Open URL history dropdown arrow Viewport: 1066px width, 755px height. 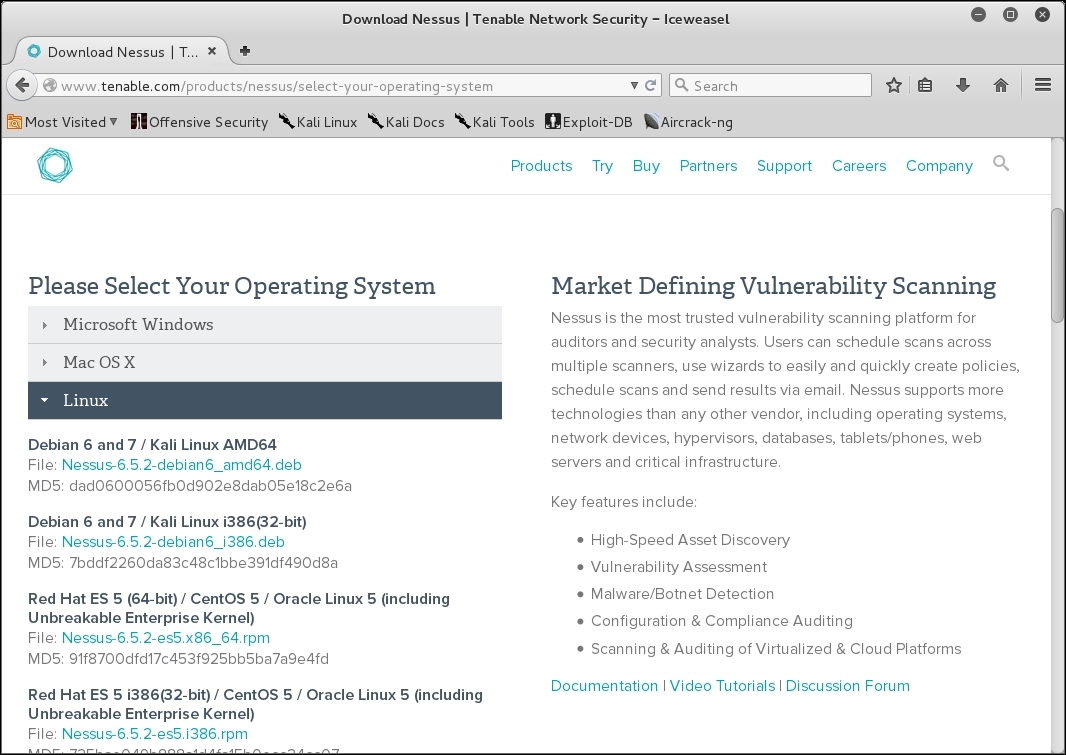tap(634, 86)
